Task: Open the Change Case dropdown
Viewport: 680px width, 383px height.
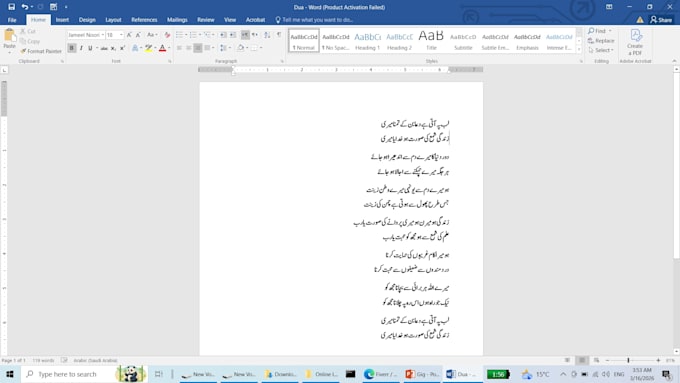Action: (152, 35)
